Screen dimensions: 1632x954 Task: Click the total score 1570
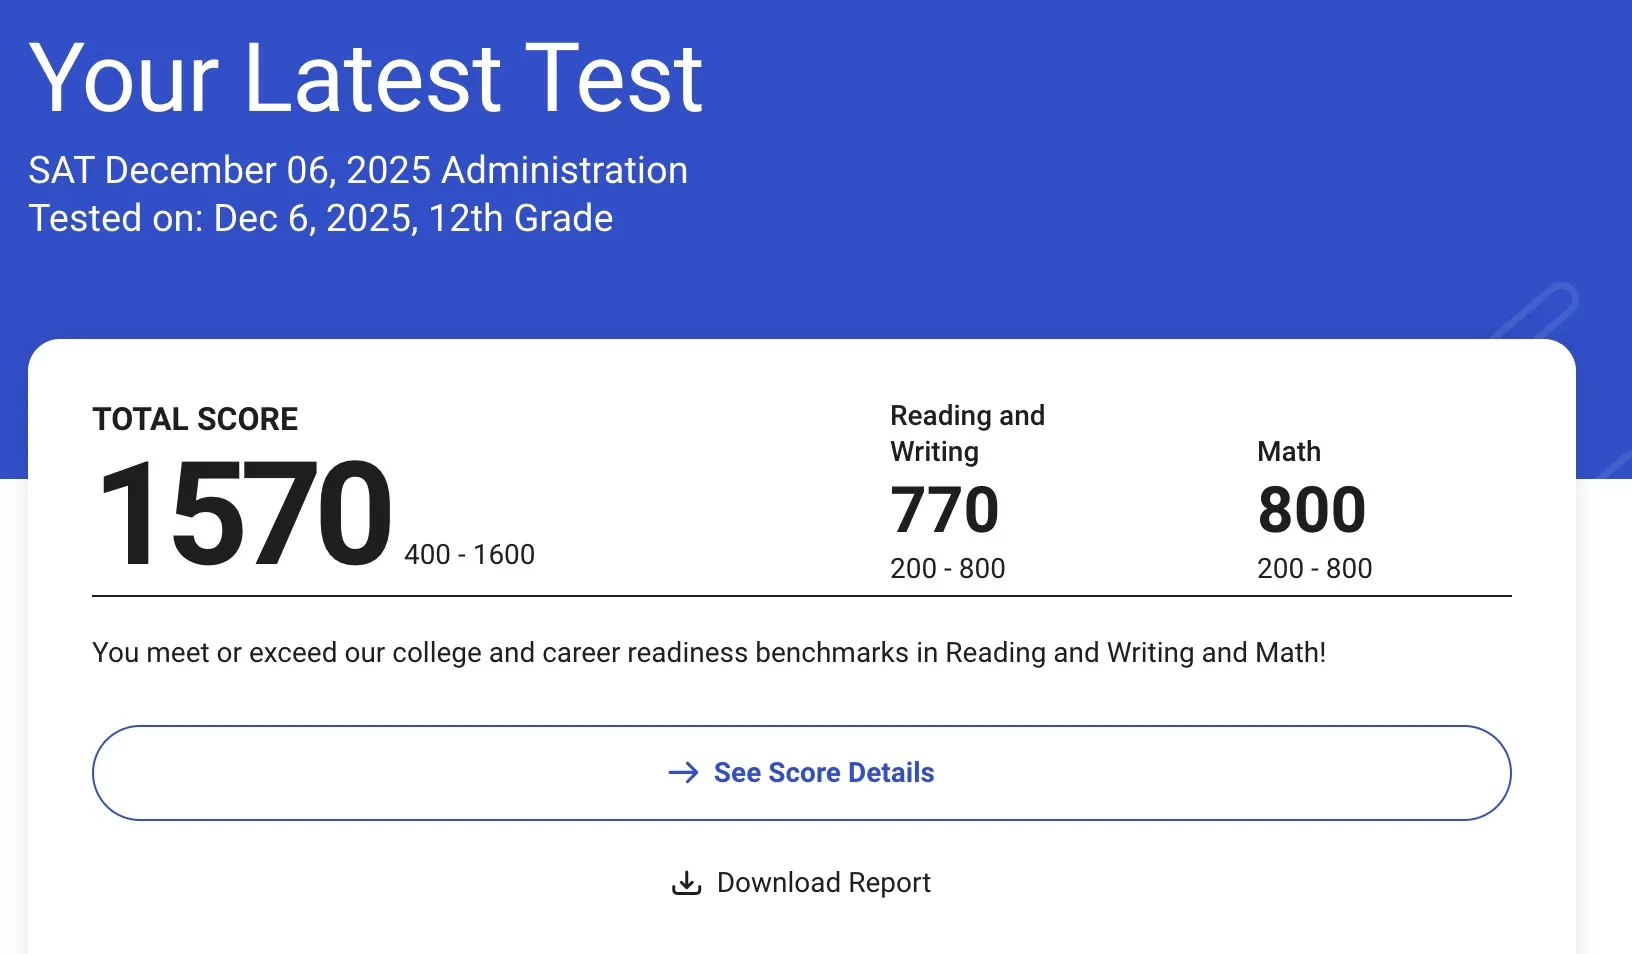tap(244, 513)
